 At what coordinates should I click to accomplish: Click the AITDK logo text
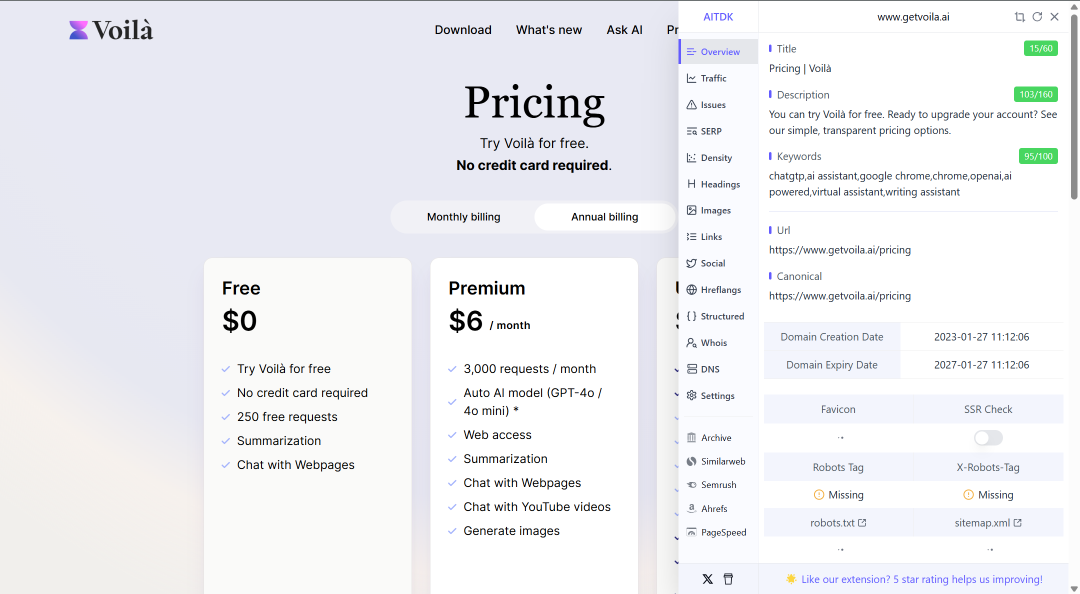pos(718,17)
